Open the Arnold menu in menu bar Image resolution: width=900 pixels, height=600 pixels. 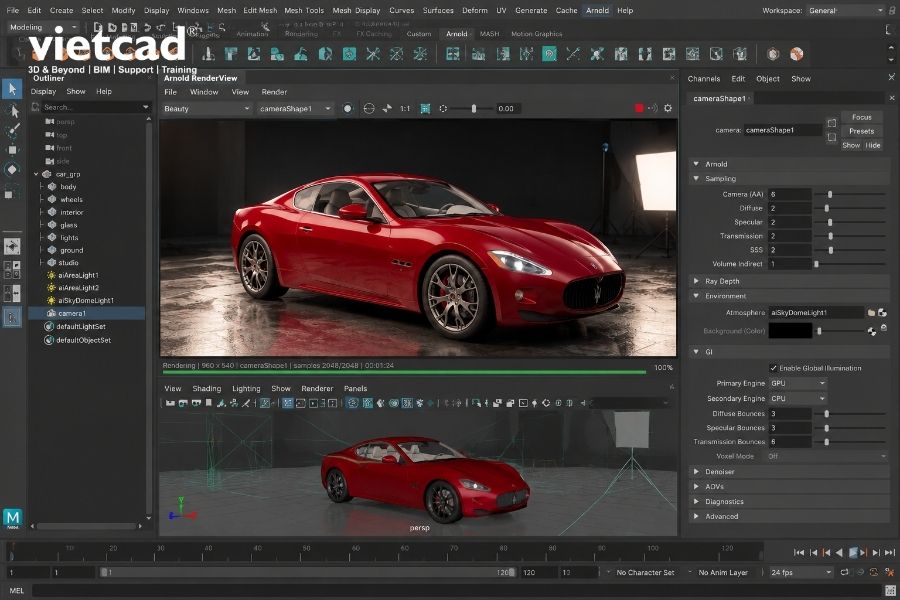597,10
